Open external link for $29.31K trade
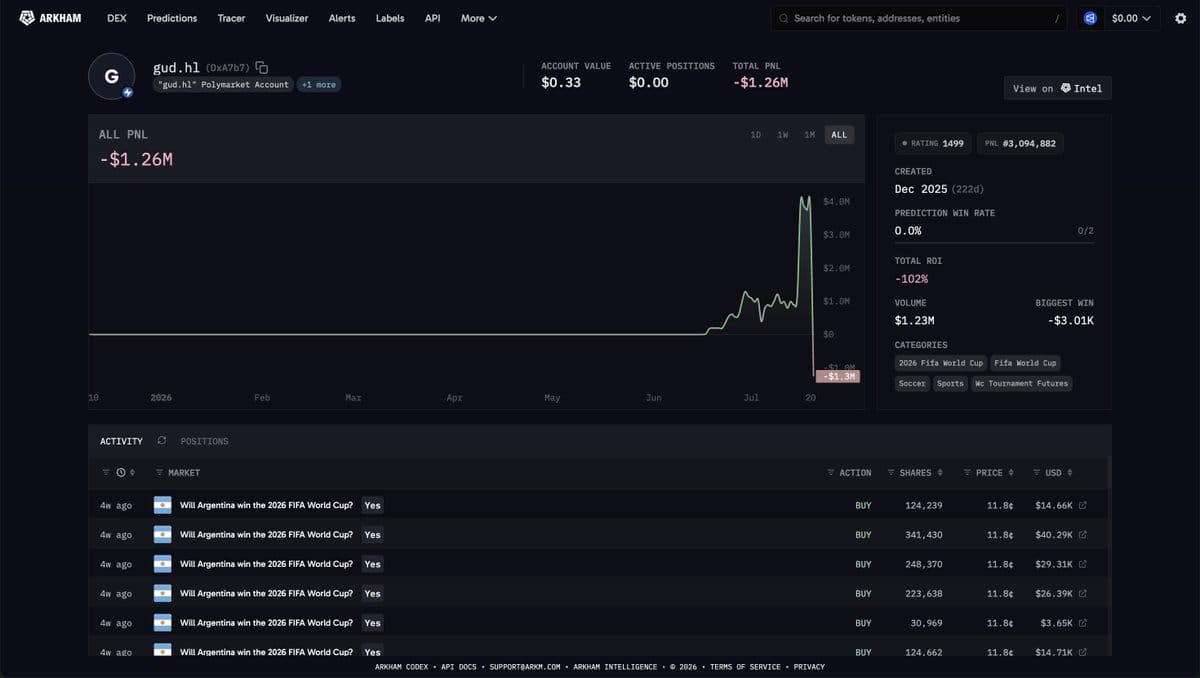 pyautogui.click(x=1083, y=564)
